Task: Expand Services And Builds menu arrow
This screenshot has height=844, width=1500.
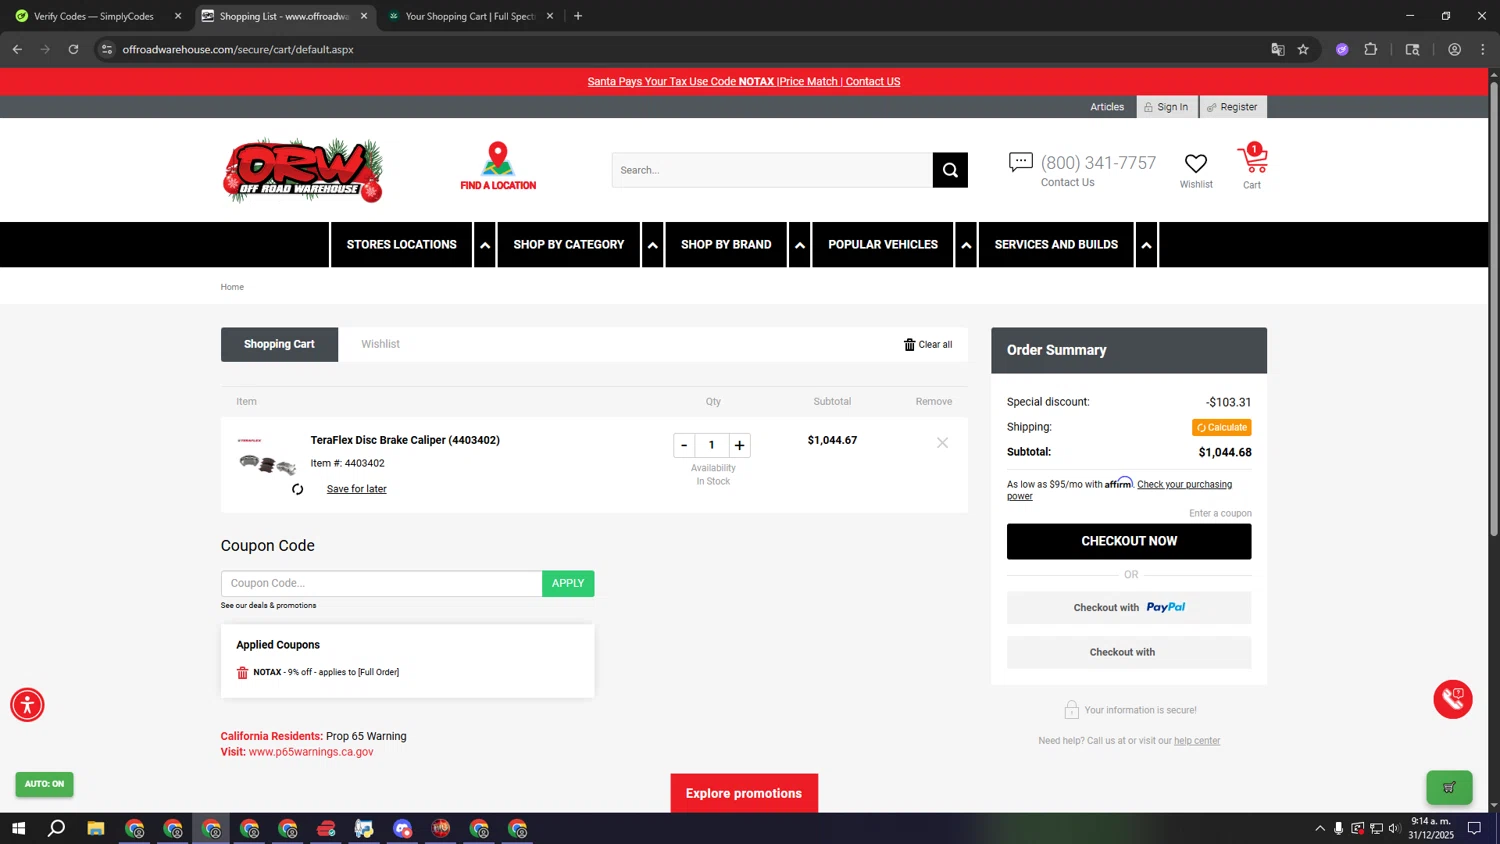Action: [x=1146, y=245]
